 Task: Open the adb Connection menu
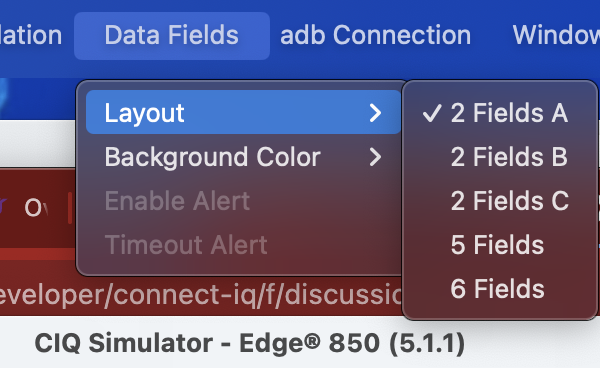375,36
